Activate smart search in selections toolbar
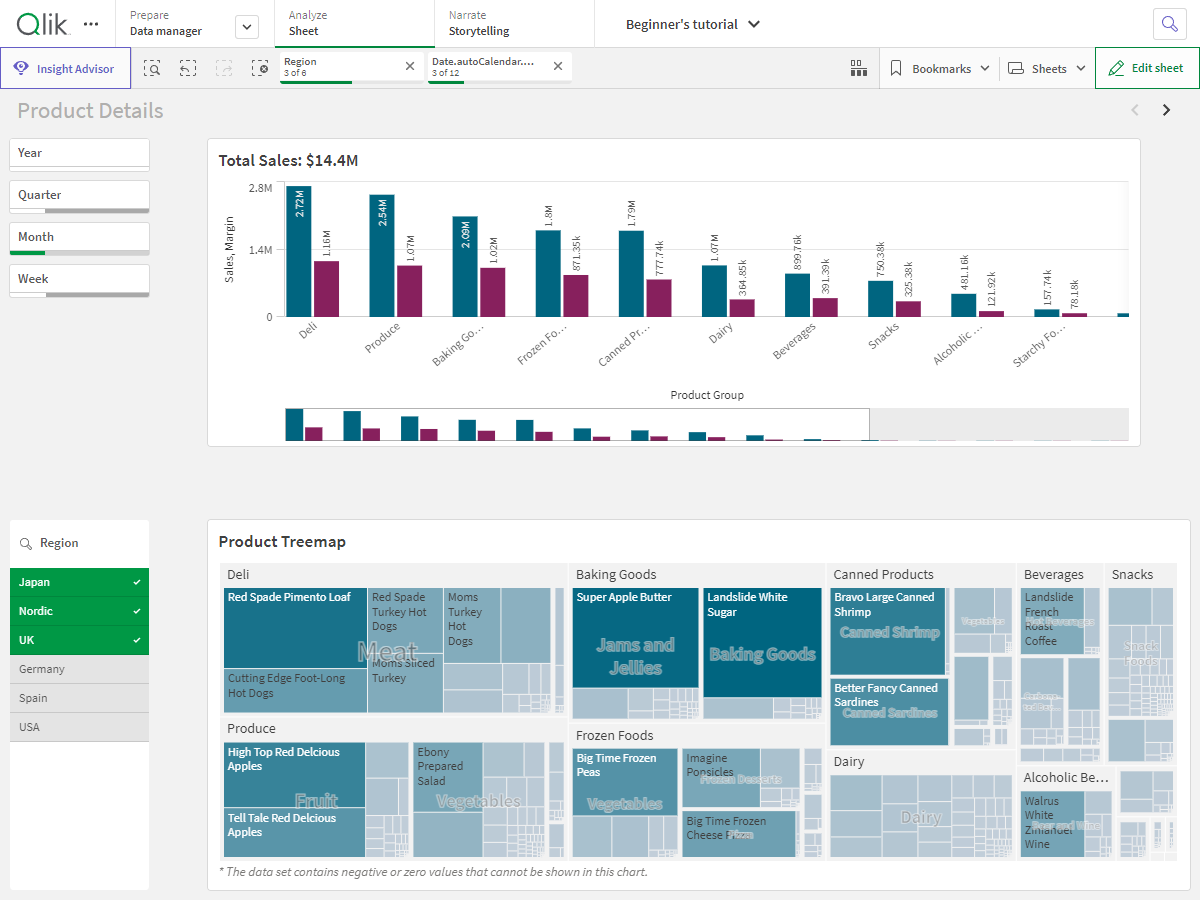1200x900 pixels. [152, 68]
